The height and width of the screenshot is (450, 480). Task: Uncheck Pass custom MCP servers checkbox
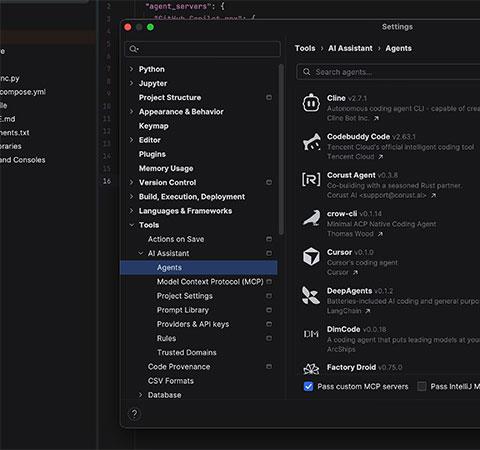(x=308, y=386)
